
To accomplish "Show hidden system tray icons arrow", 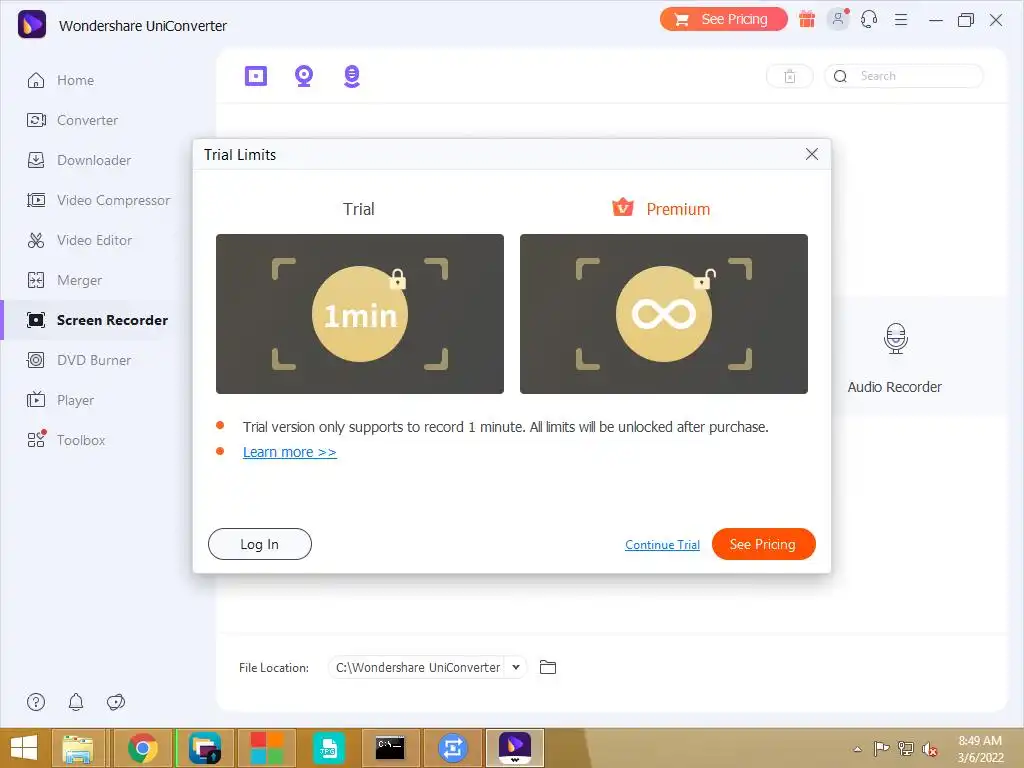I will click(857, 749).
